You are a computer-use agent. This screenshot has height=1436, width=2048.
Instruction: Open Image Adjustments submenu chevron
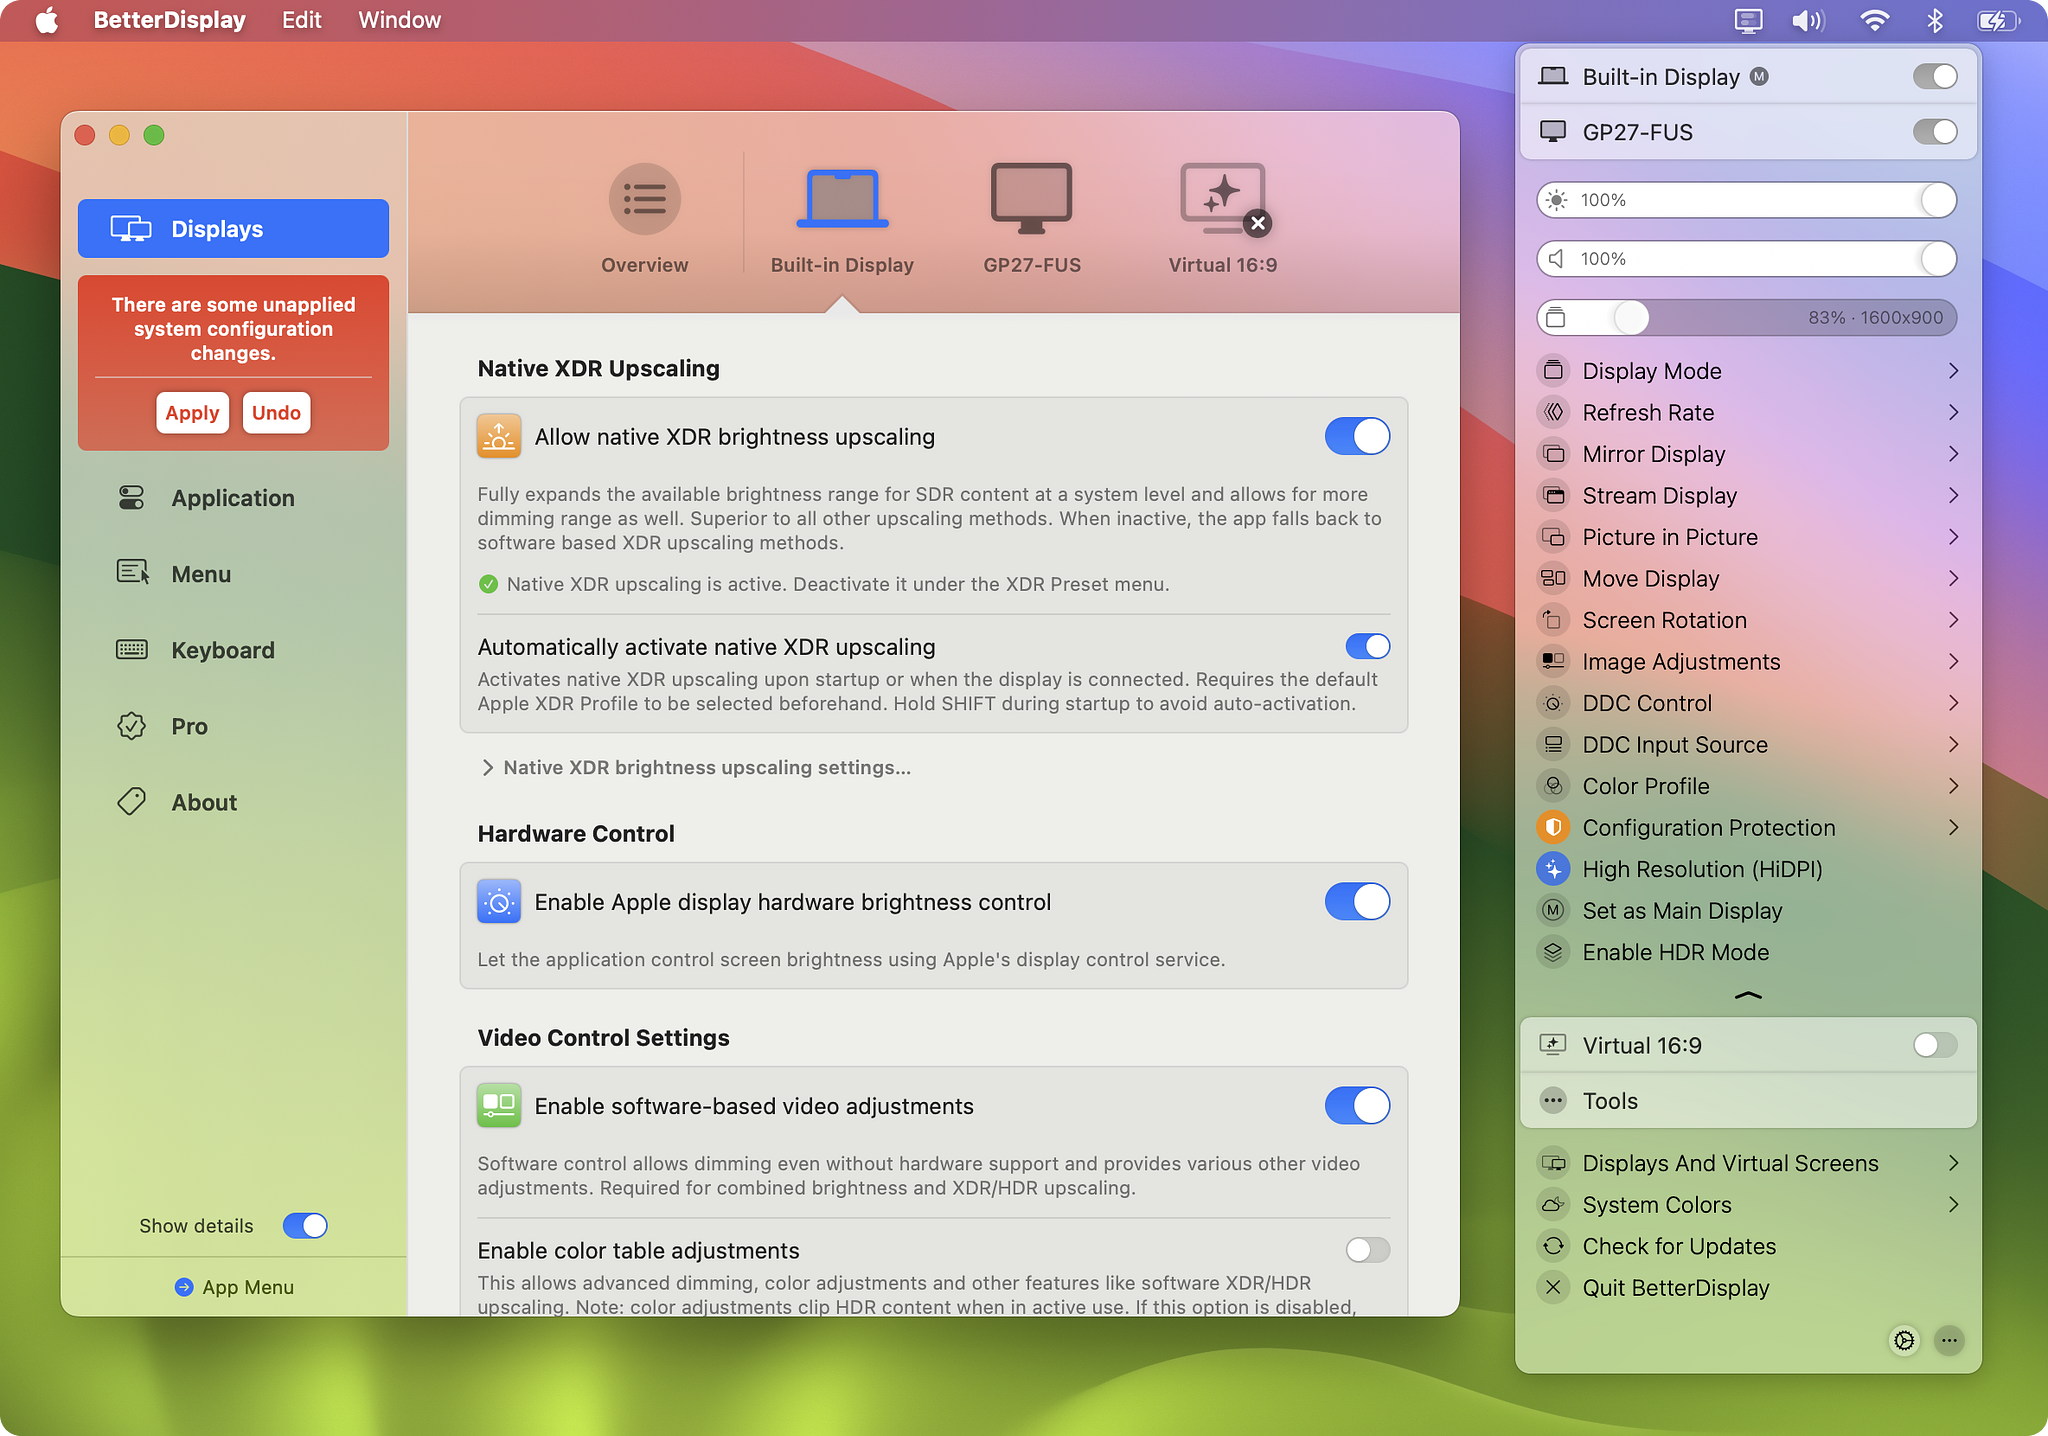(1953, 661)
